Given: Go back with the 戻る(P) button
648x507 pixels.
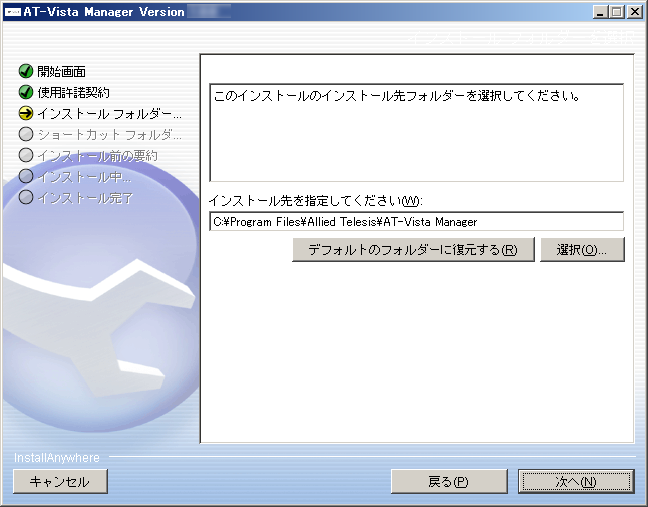Looking at the screenshot, I should 449,481.
